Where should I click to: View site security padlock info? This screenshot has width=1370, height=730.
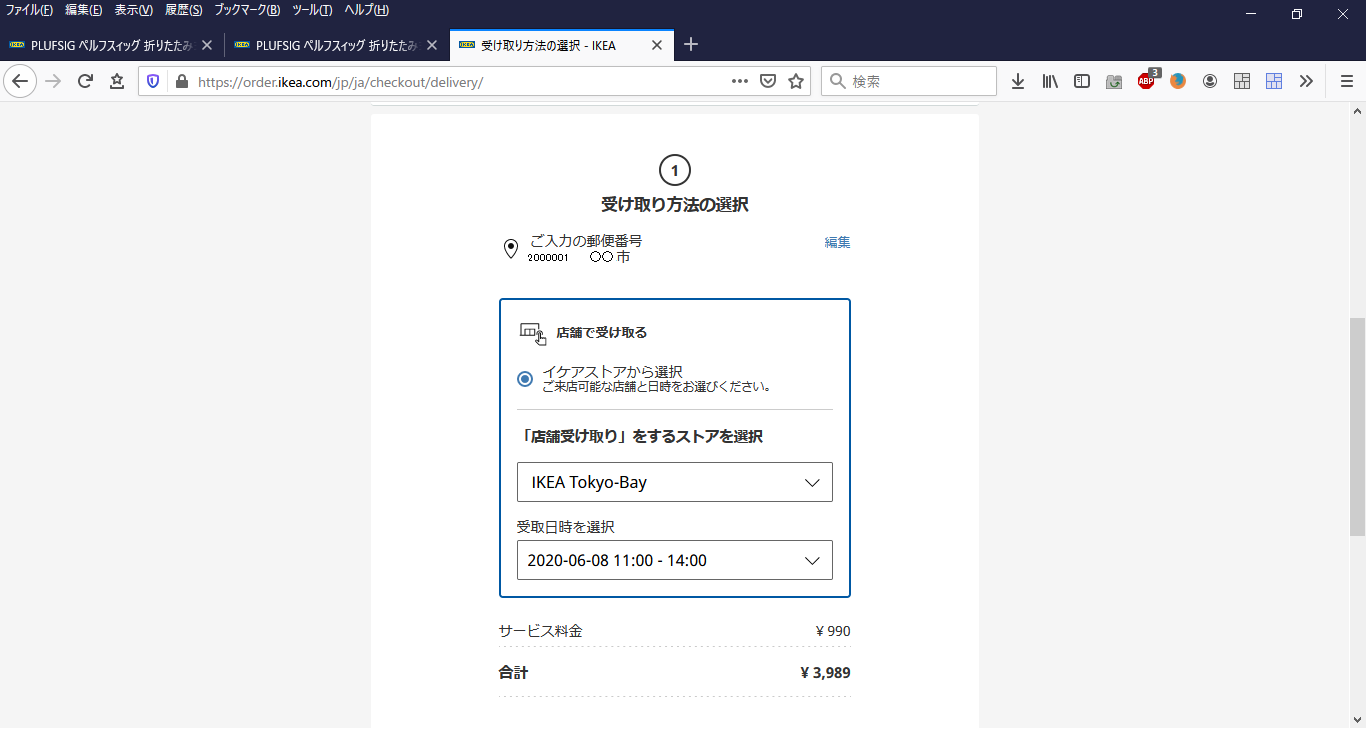tap(181, 82)
